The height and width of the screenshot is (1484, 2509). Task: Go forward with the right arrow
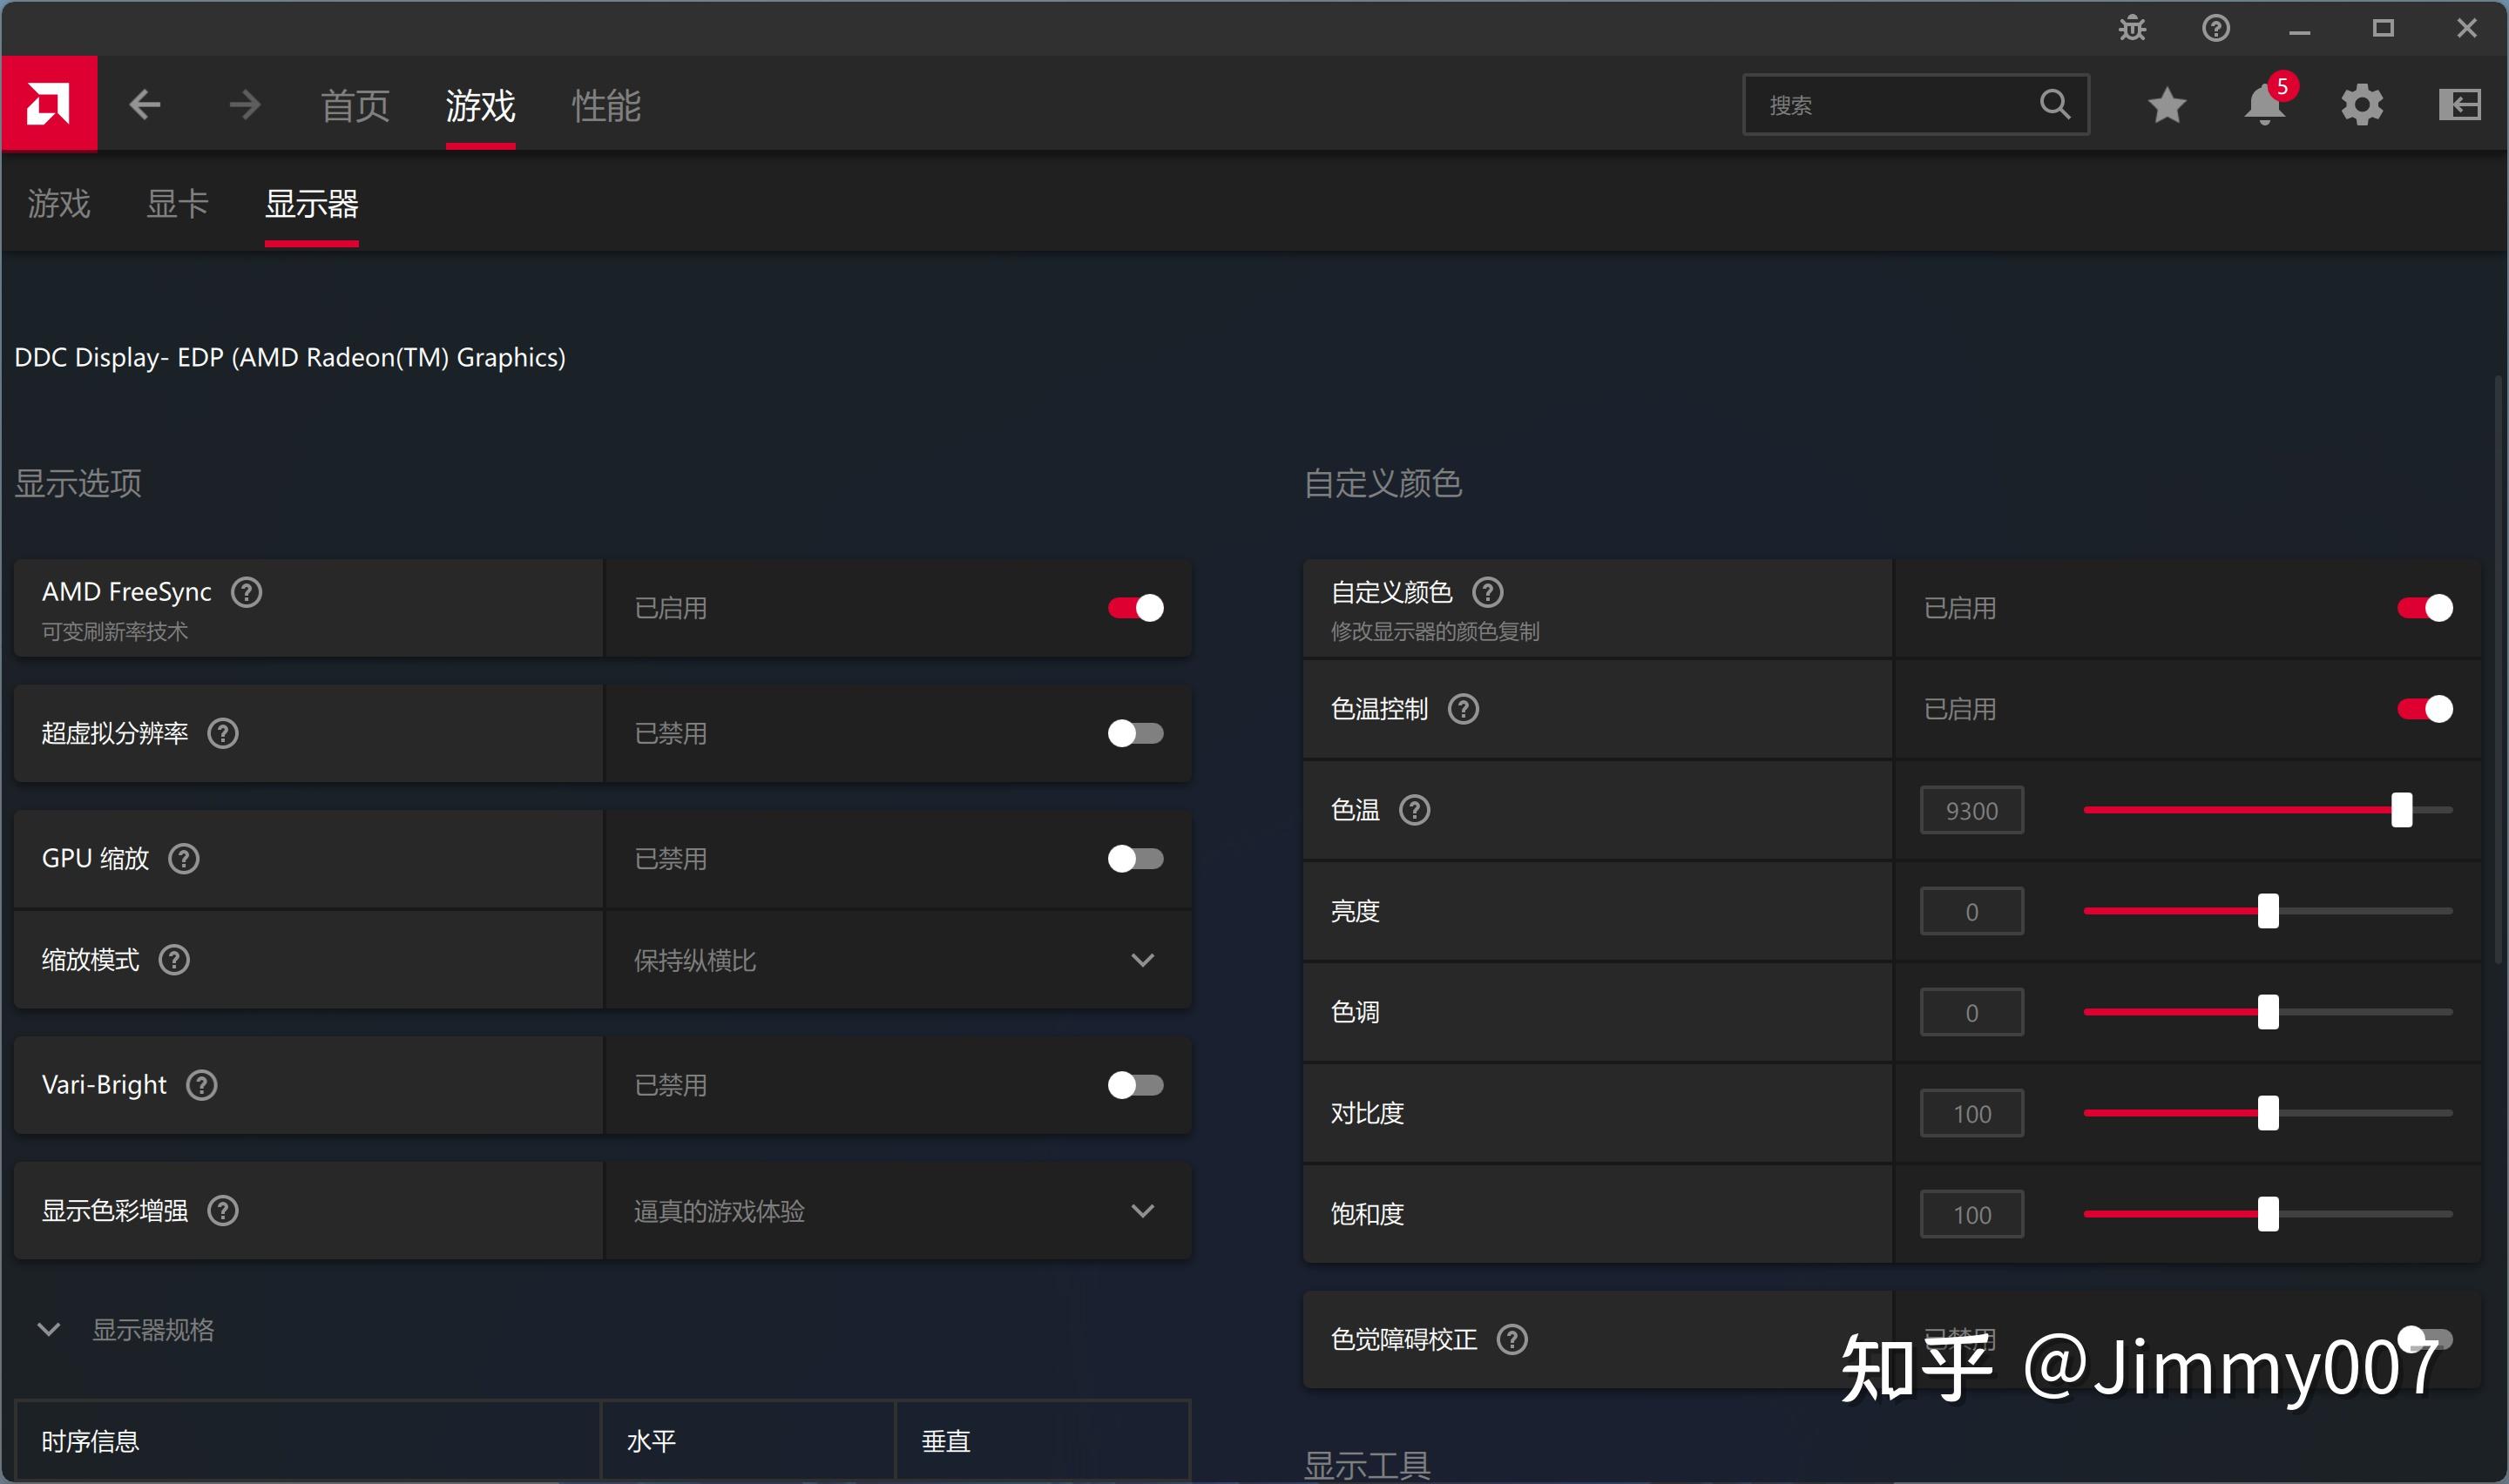coord(244,105)
